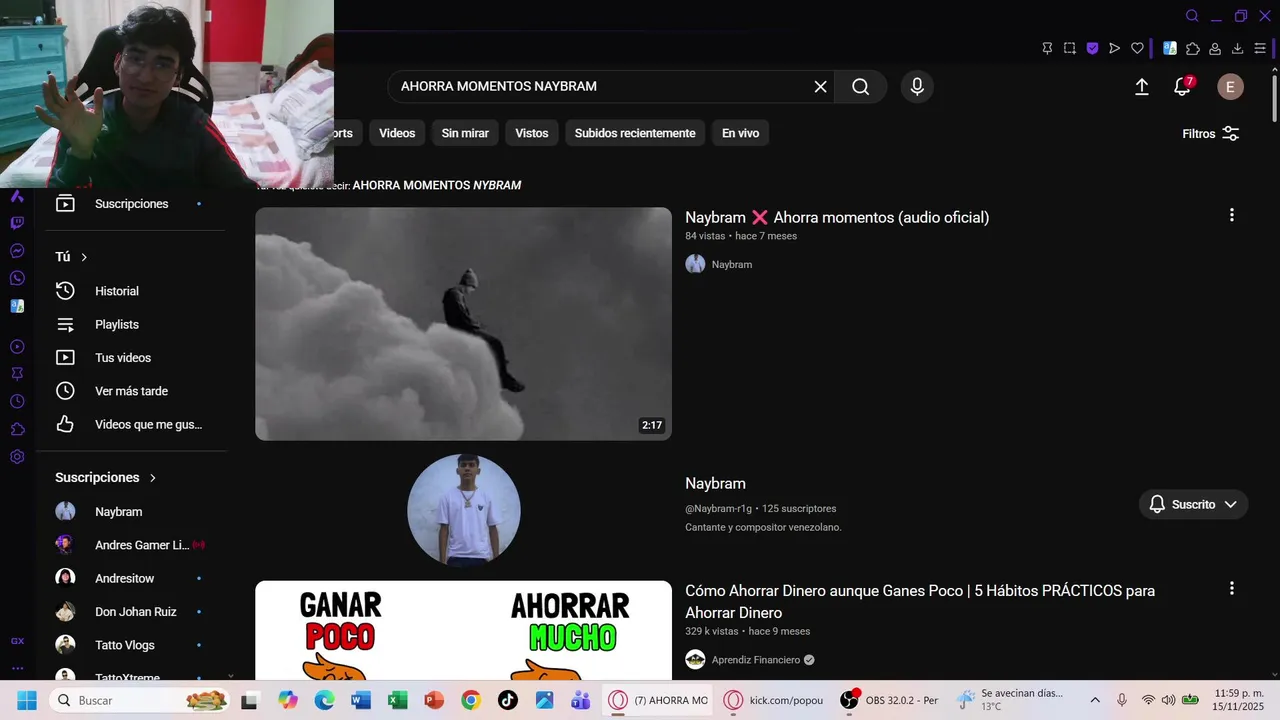The width and height of the screenshot is (1280, 720).
Task: Open the notifications bell with 7 badge
Action: pos(1182,87)
